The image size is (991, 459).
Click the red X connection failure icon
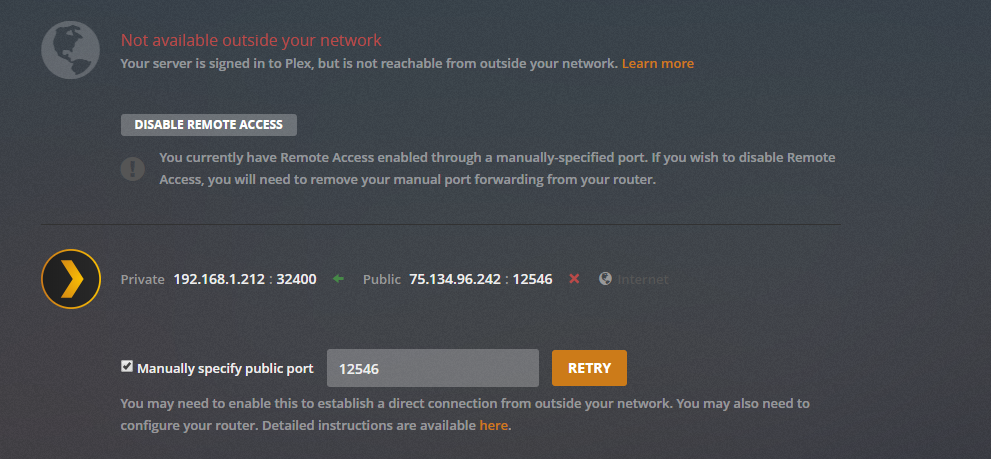tap(574, 279)
